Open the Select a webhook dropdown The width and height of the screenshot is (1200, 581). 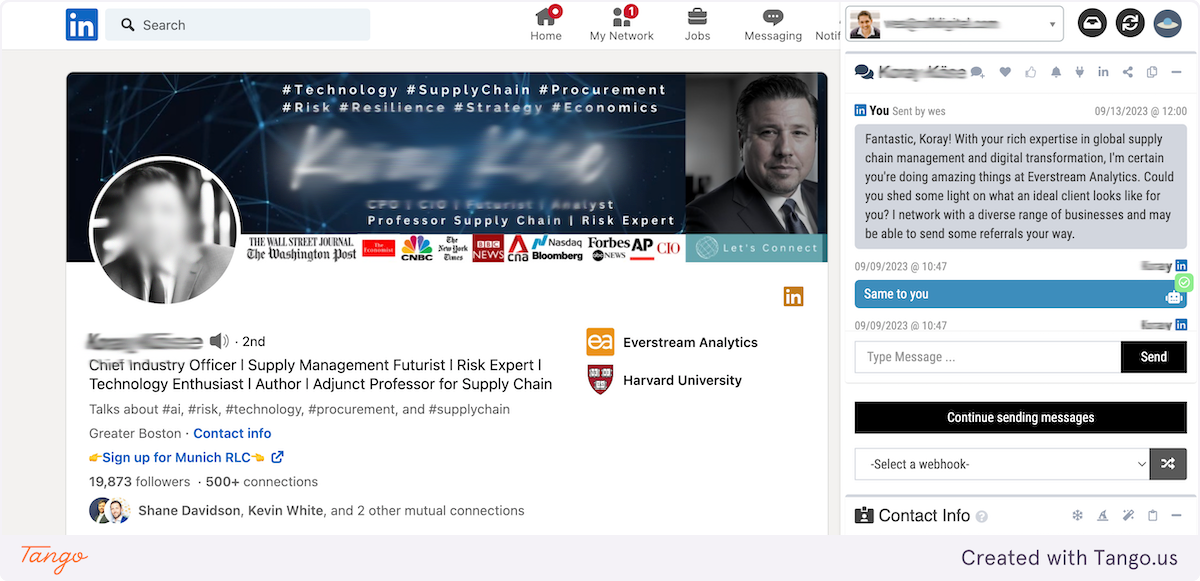[x=1003, y=464]
